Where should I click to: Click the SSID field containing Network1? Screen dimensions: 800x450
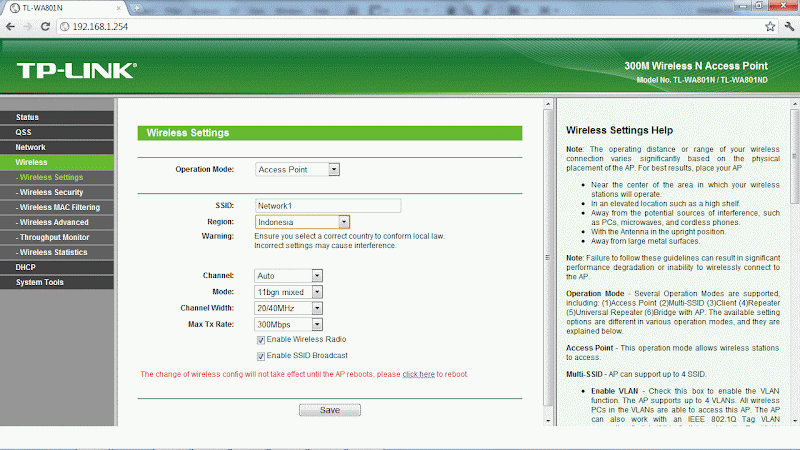[x=328, y=206]
